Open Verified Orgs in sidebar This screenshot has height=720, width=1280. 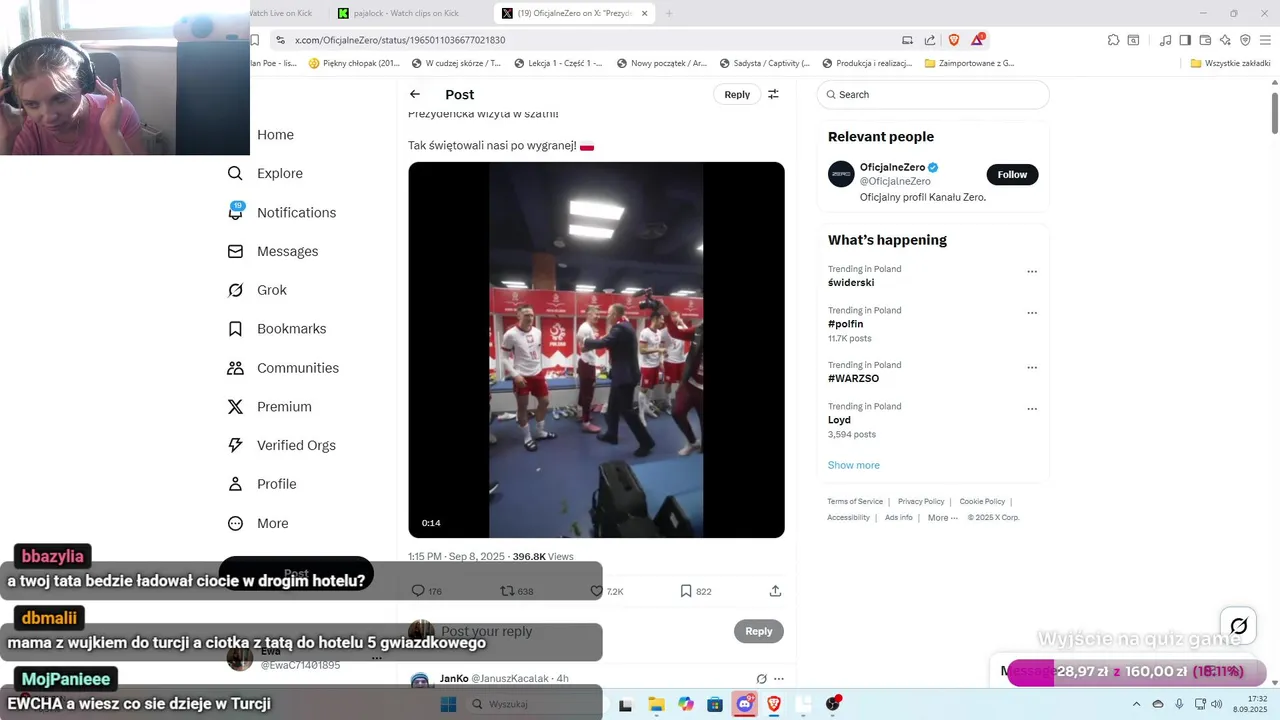pos(281,445)
